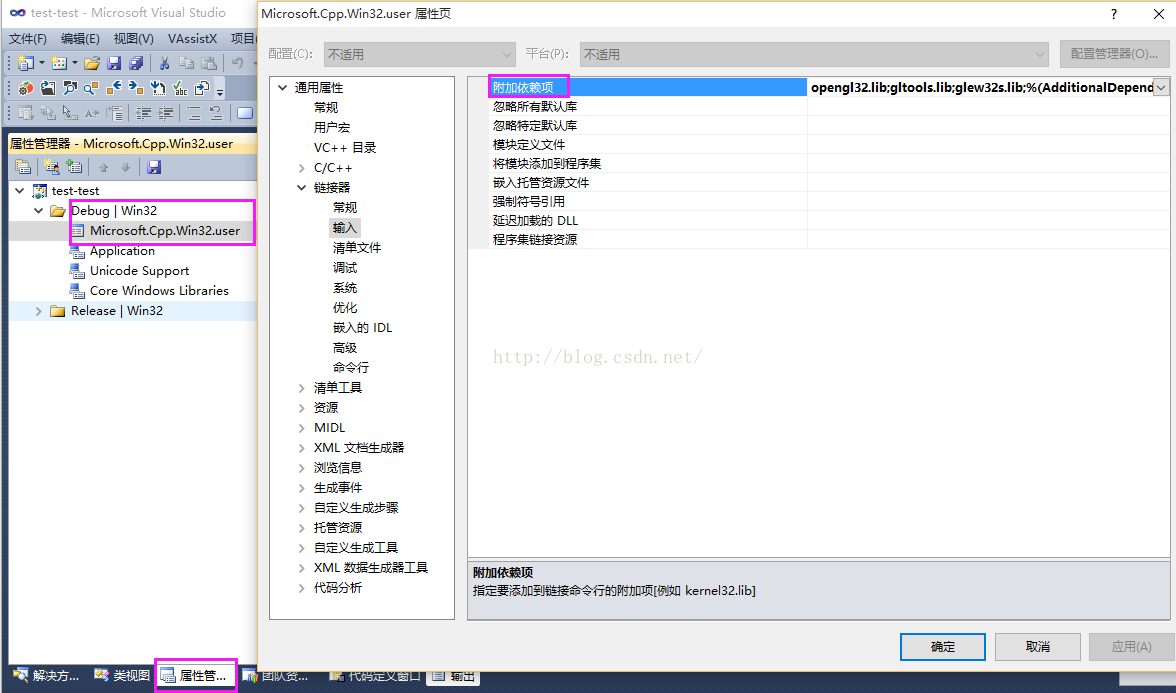Open the 平台 platform combo box
1176x693 pixels.
pos(814,54)
